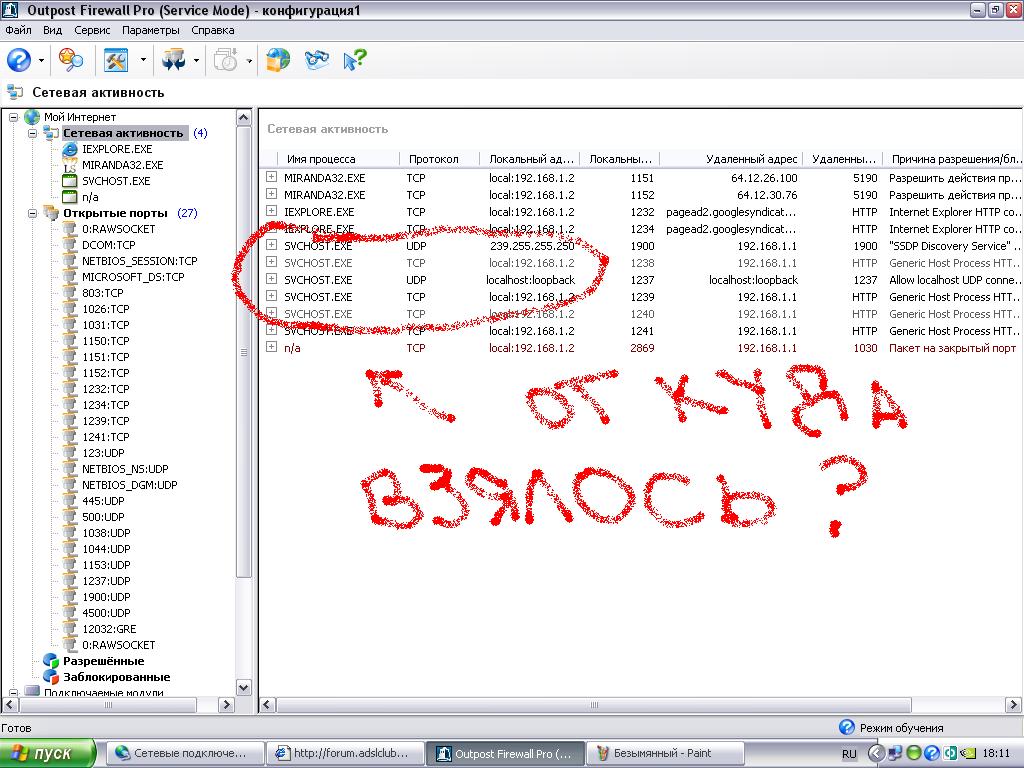Click the Разрешённые item in left tree
The height and width of the screenshot is (768, 1024).
103,661
